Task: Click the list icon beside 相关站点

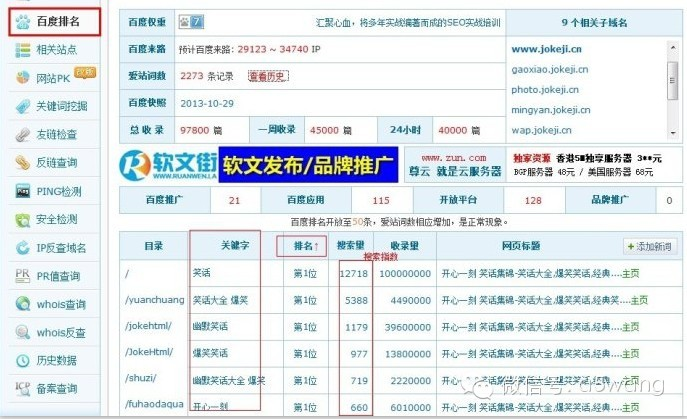Action: pos(23,50)
